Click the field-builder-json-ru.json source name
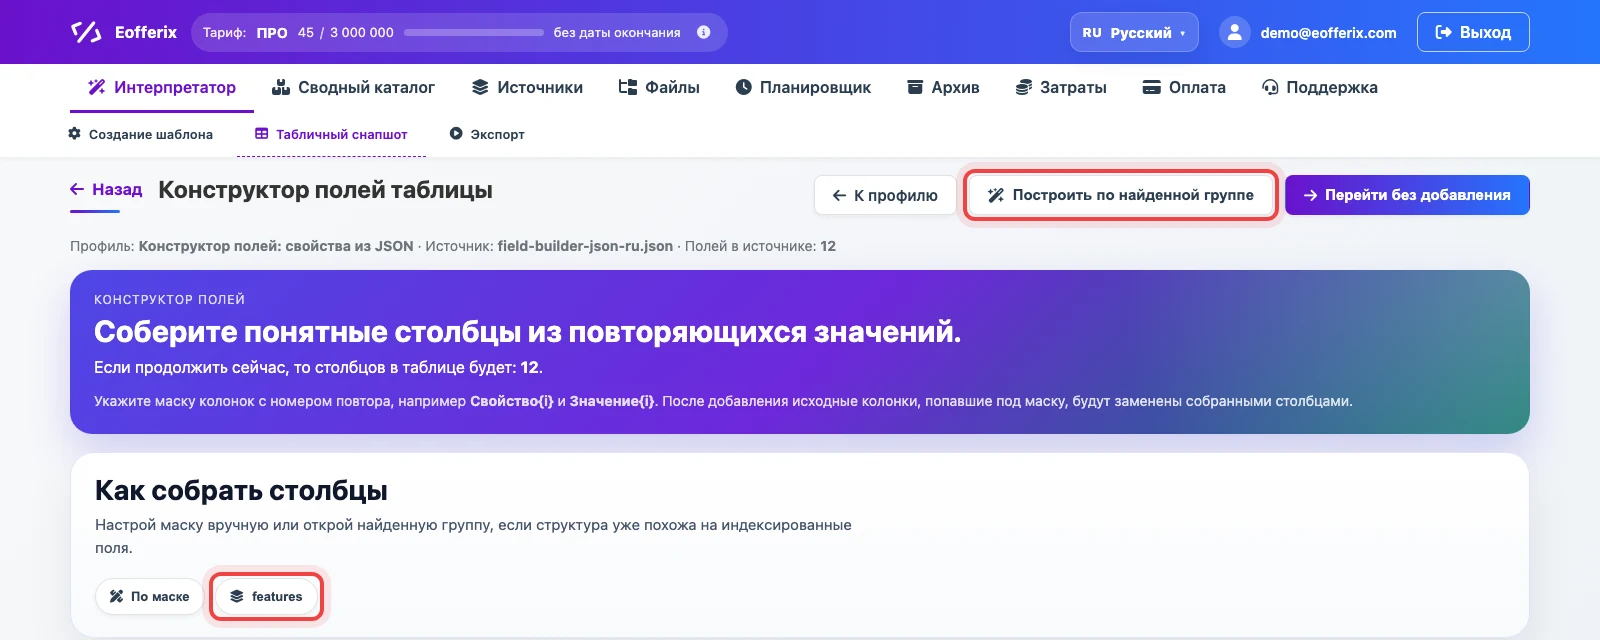Image resolution: width=1600 pixels, height=640 pixels. pos(585,246)
